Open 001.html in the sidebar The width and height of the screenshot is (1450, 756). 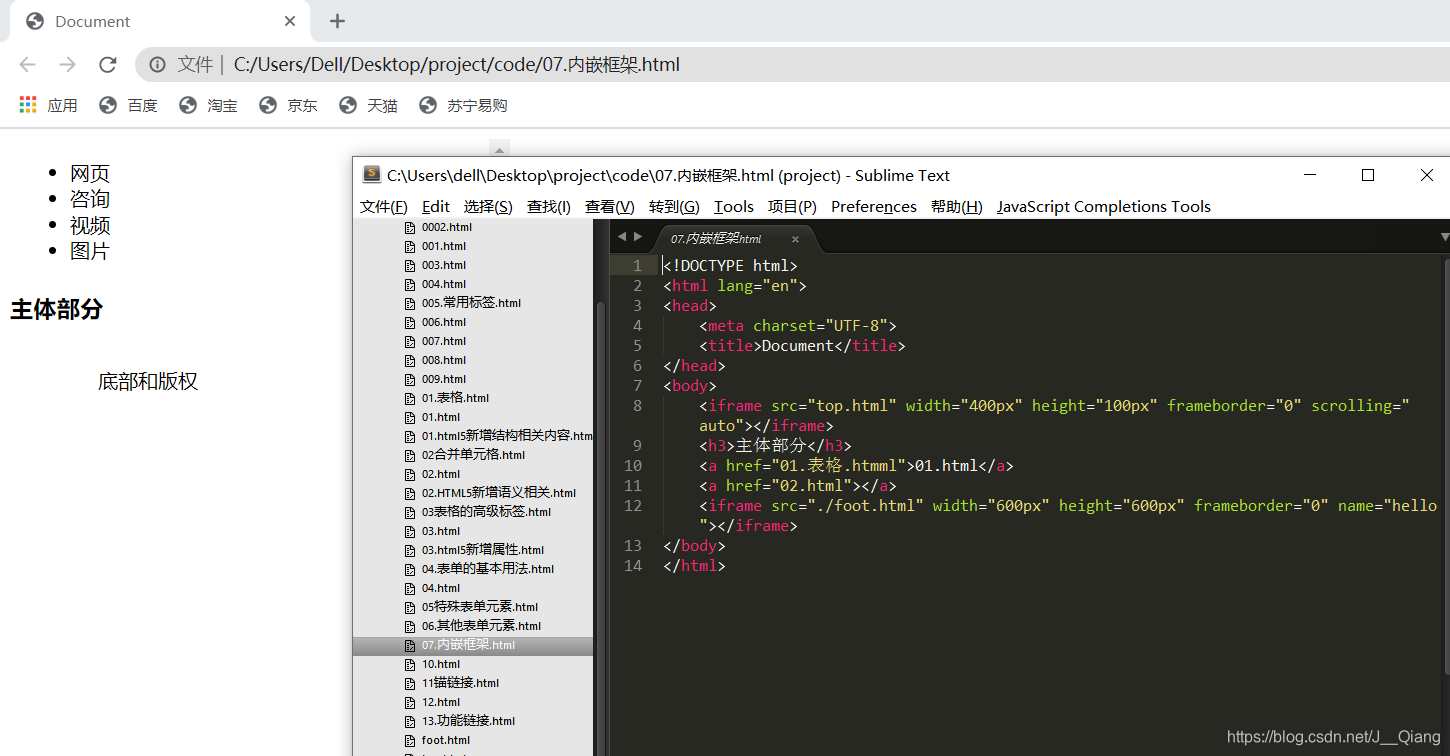(x=444, y=246)
